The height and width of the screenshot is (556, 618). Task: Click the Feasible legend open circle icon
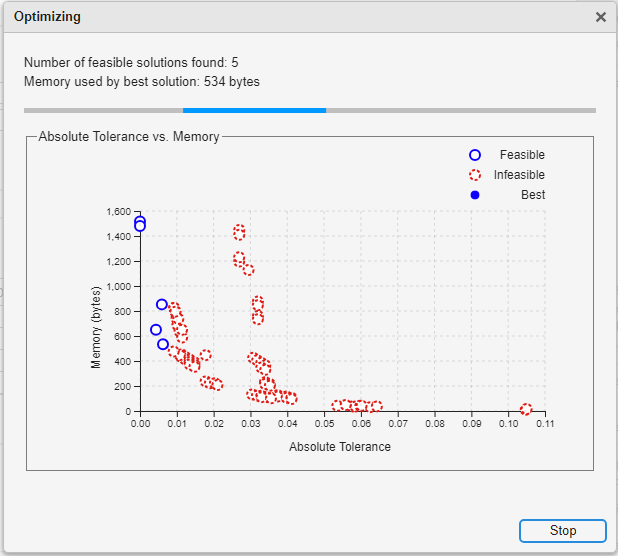click(x=475, y=155)
